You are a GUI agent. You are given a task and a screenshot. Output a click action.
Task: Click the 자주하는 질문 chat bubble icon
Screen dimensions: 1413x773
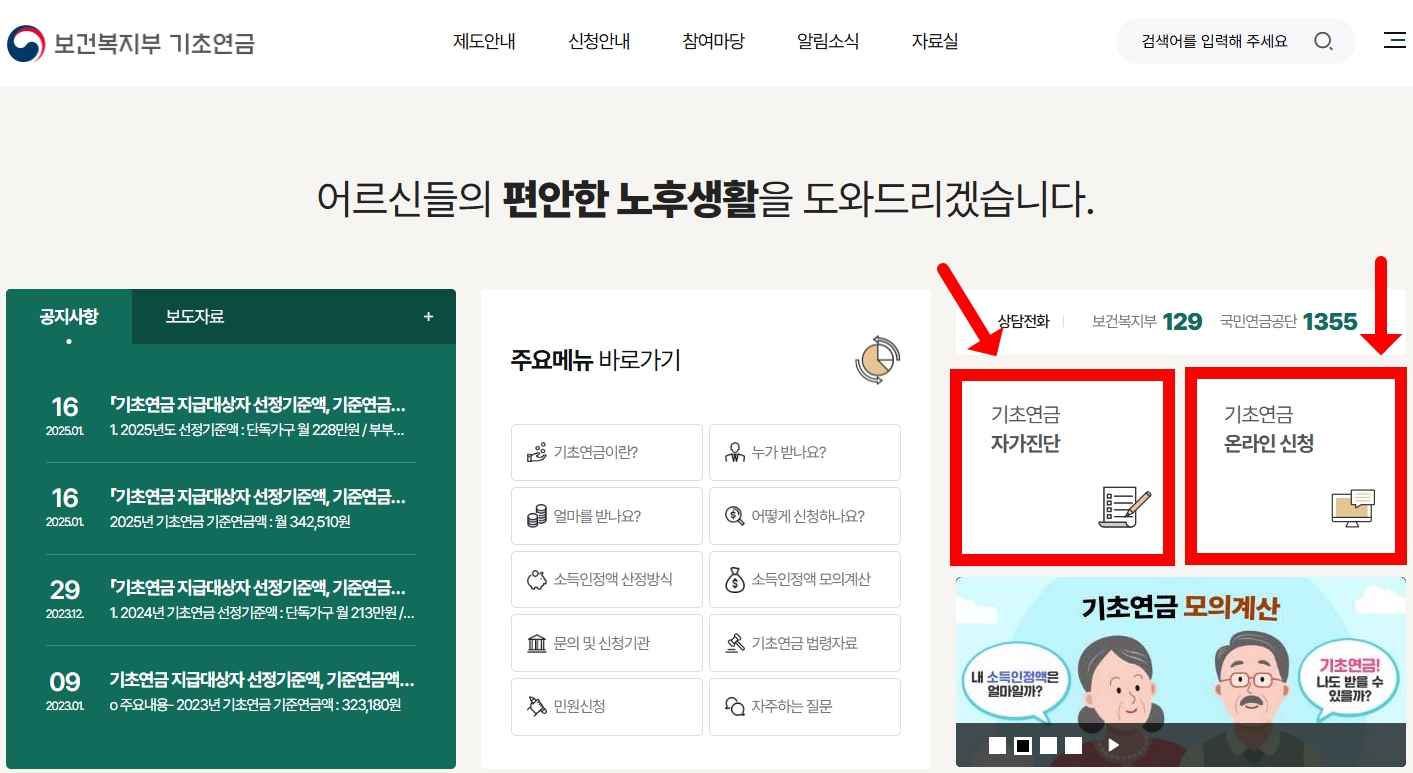[735, 706]
